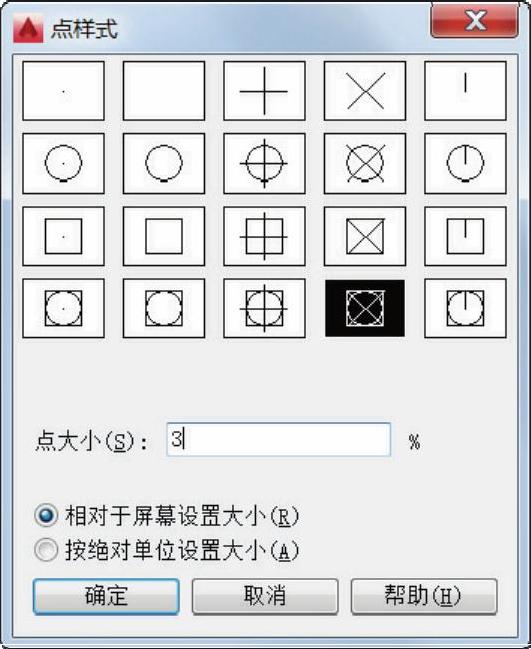Choose the plus cross point style

(264, 91)
